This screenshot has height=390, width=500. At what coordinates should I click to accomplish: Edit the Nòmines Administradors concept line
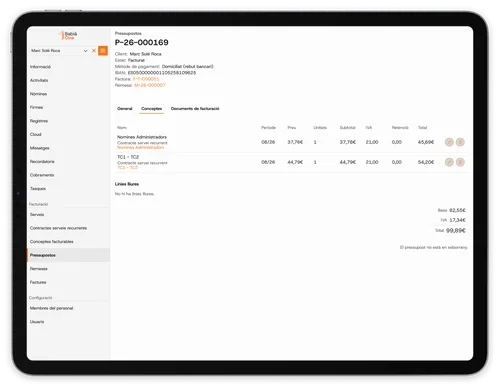[449, 142]
